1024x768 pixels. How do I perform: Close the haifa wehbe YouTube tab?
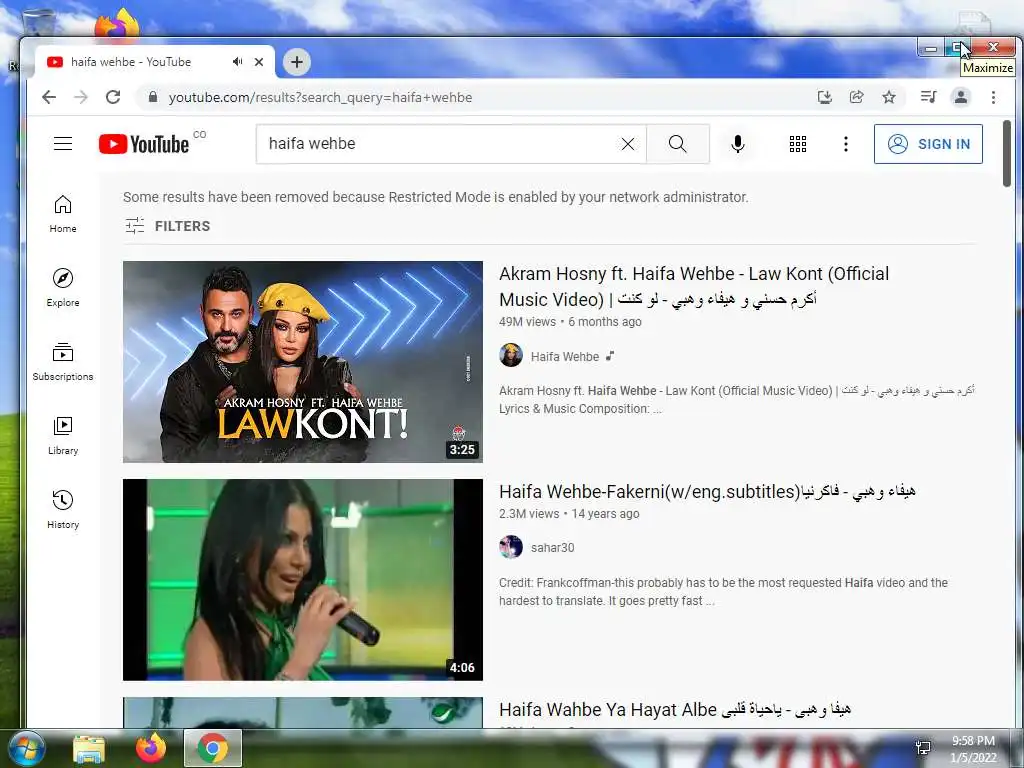coord(259,62)
